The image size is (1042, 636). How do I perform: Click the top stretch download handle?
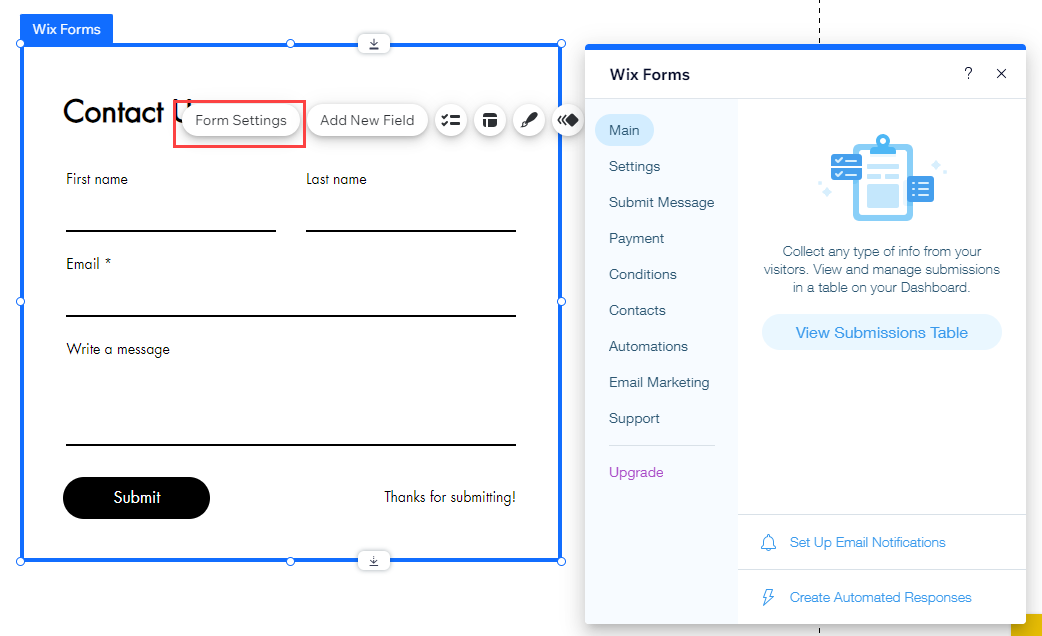click(374, 44)
